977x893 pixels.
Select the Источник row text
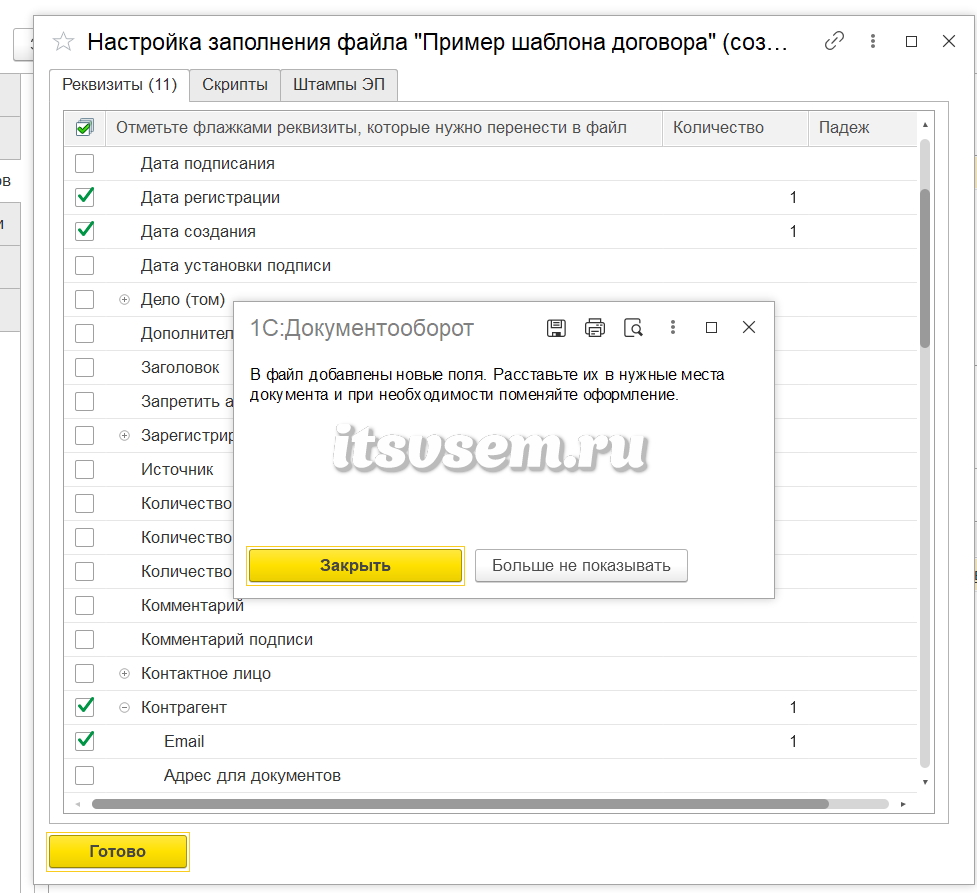[177, 470]
